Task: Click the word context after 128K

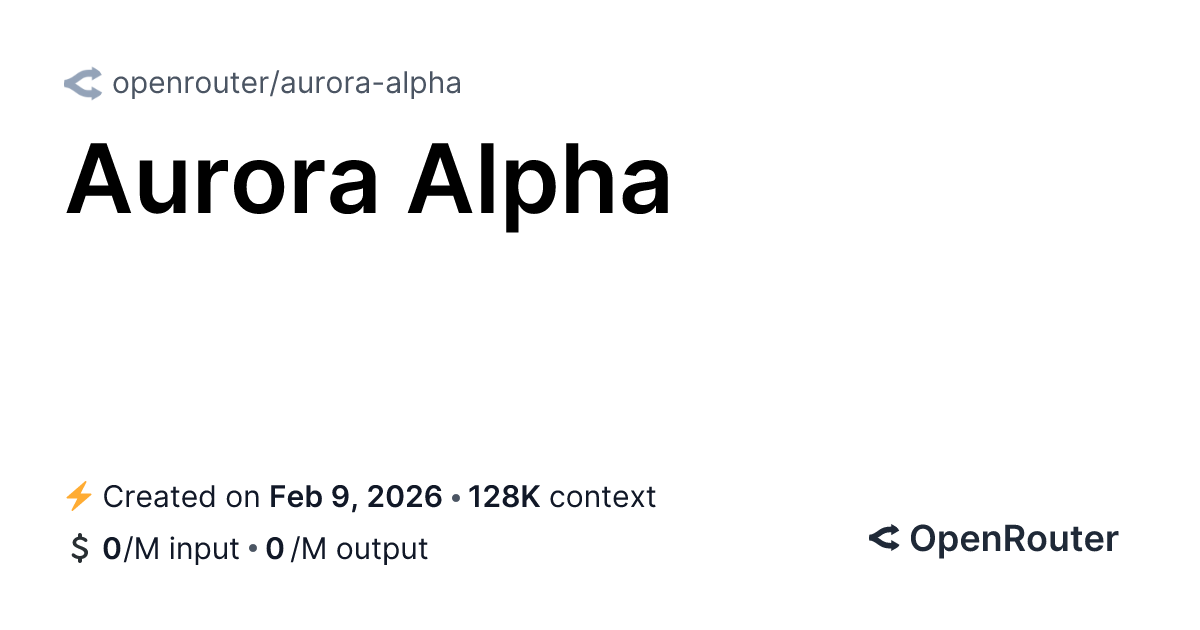Action: [603, 497]
